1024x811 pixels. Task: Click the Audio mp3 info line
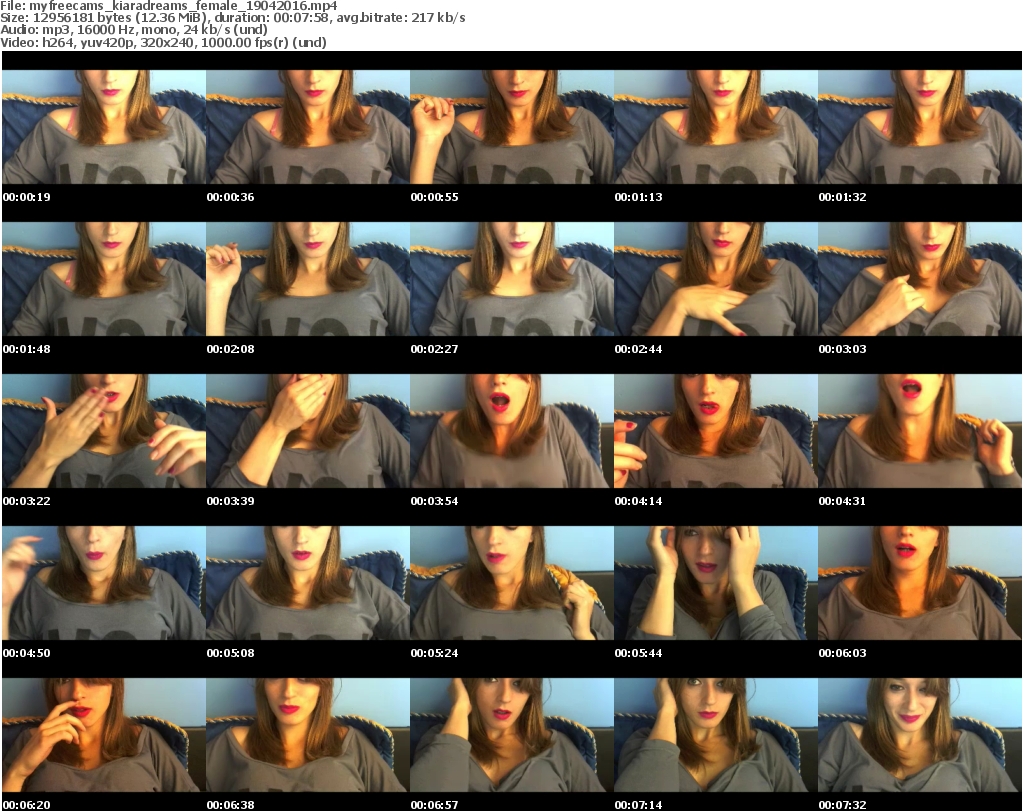[x=134, y=30]
